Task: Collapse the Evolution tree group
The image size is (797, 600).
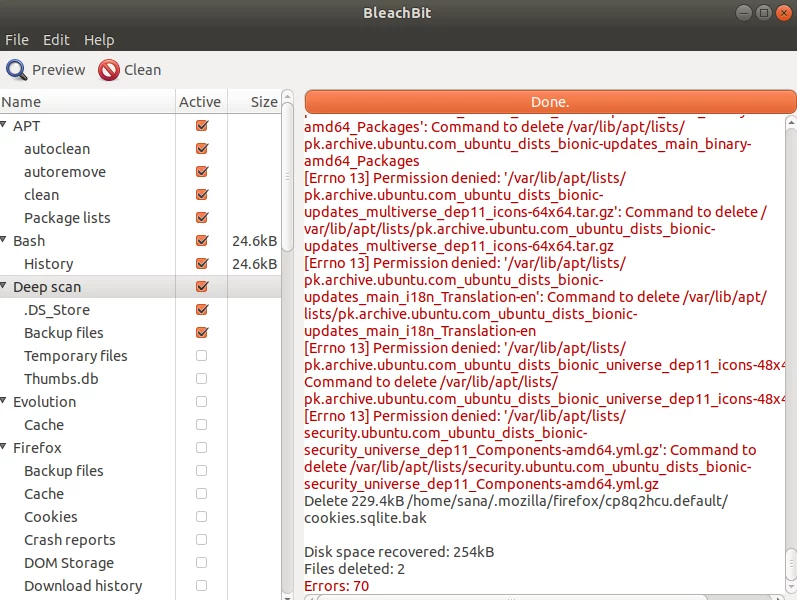Action: (x=4, y=401)
